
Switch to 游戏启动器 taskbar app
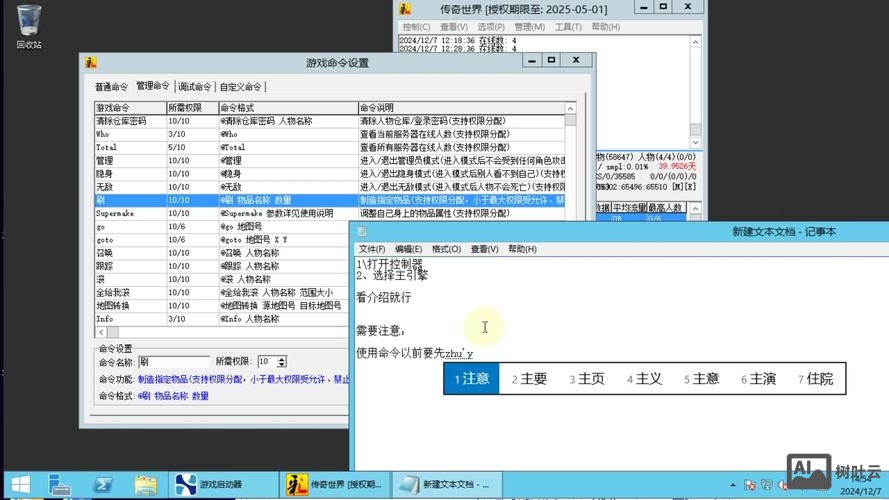[222, 485]
